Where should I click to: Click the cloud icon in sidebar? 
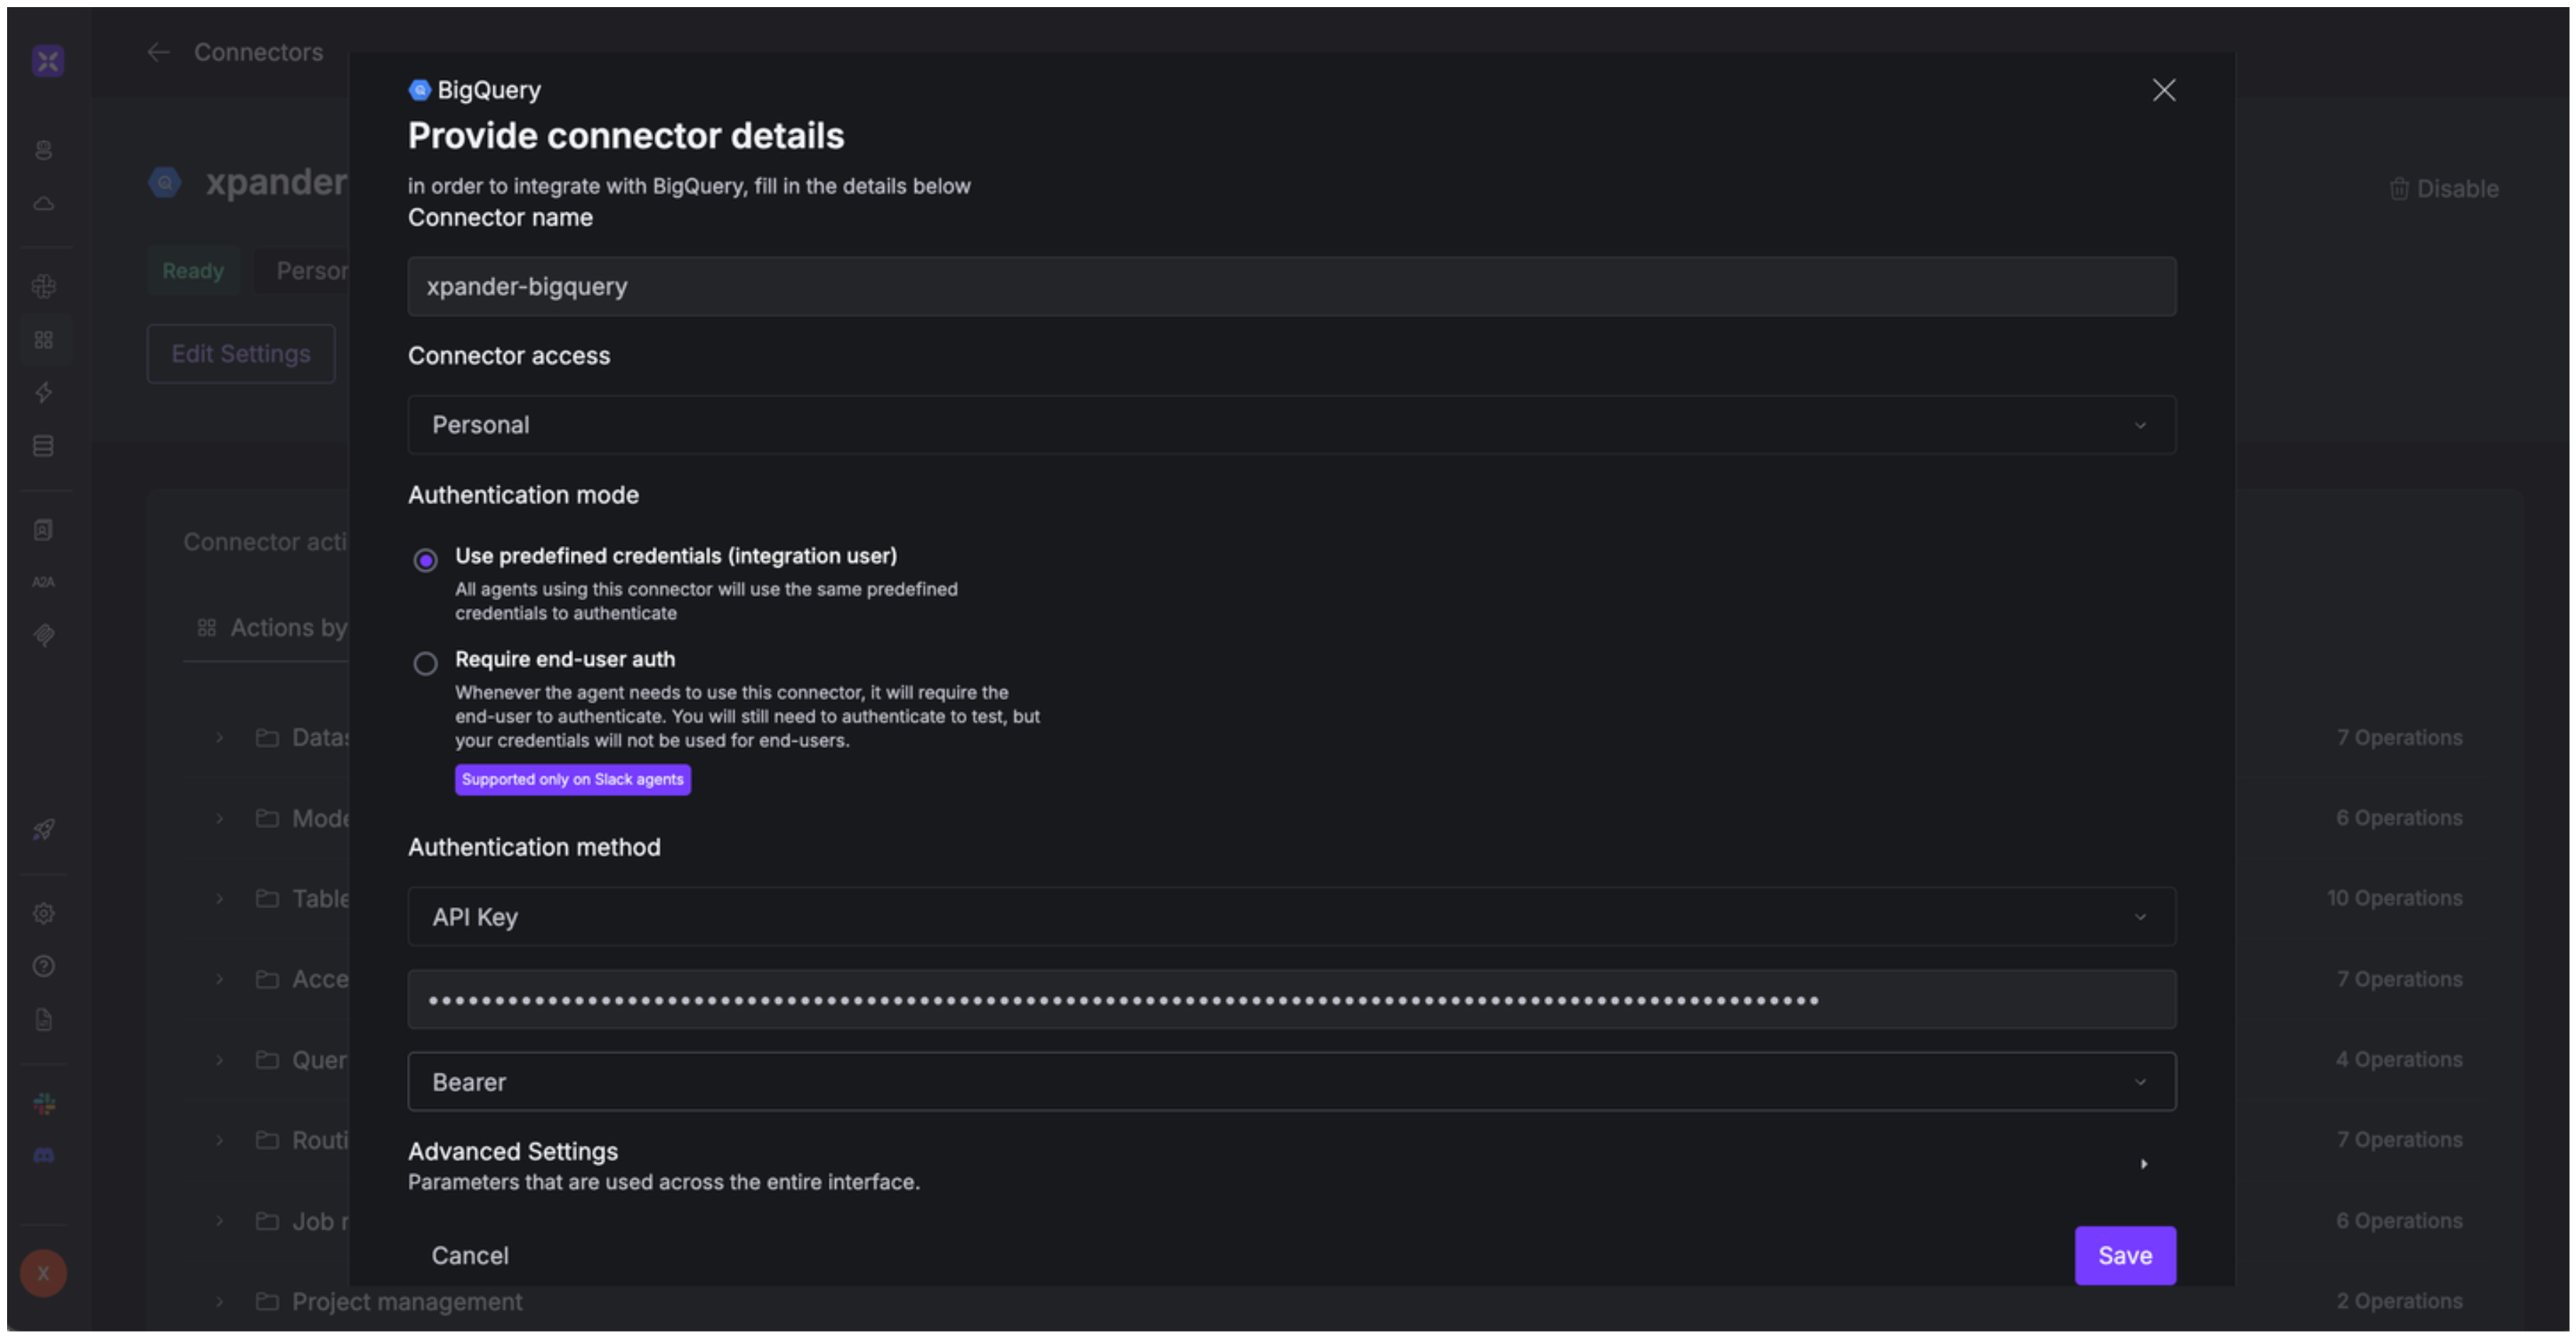[43, 204]
